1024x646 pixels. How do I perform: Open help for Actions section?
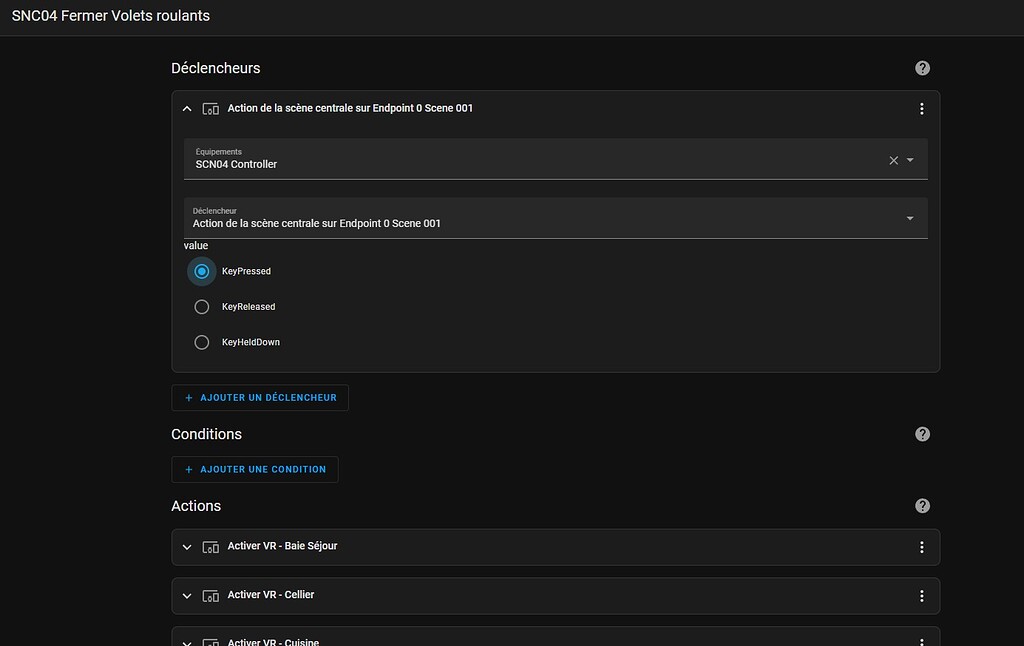[922, 506]
